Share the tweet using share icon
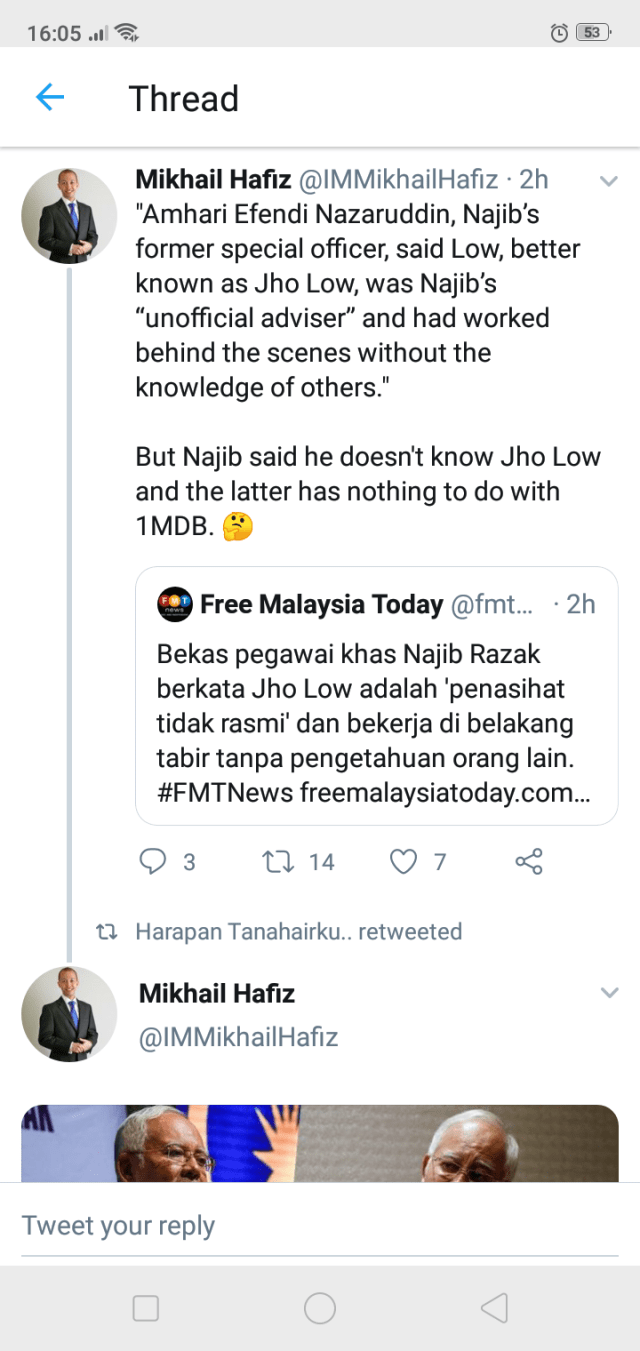The width and height of the screenshot is (640, 1351). (529, 861)
